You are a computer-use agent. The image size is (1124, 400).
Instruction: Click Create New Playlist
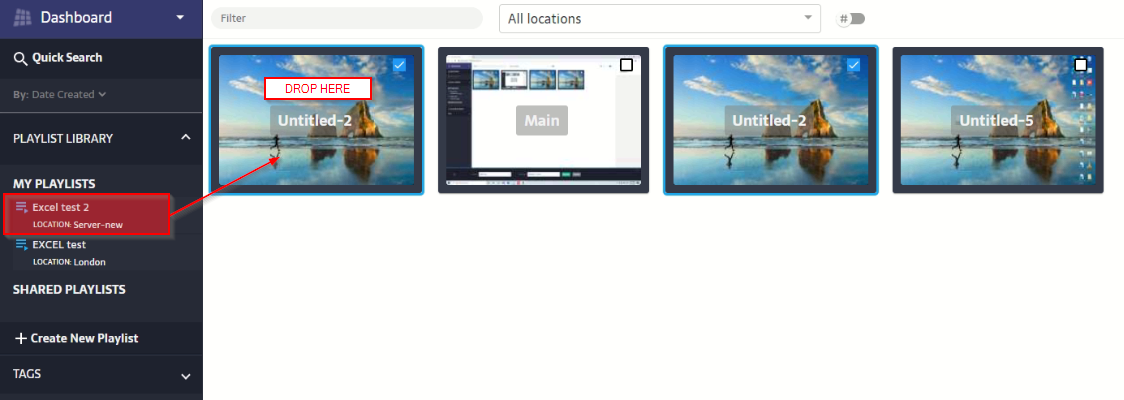coord(84,339)
